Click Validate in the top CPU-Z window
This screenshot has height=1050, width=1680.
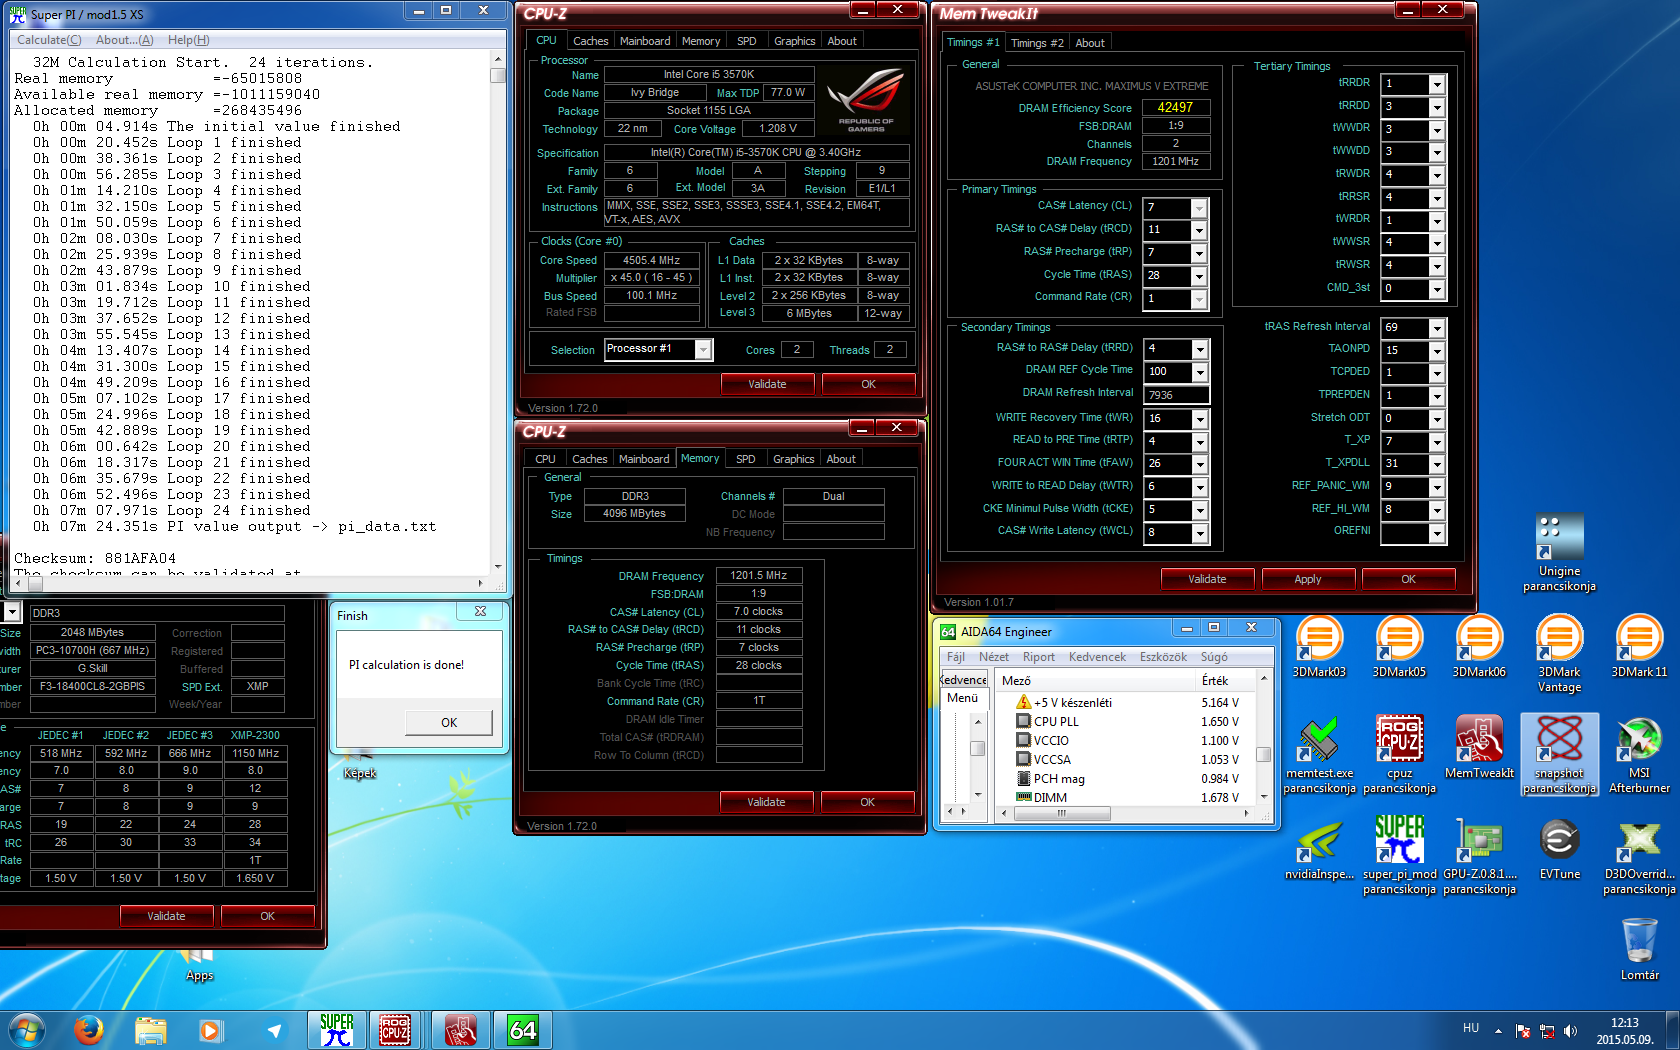click(x=767, y=384)
